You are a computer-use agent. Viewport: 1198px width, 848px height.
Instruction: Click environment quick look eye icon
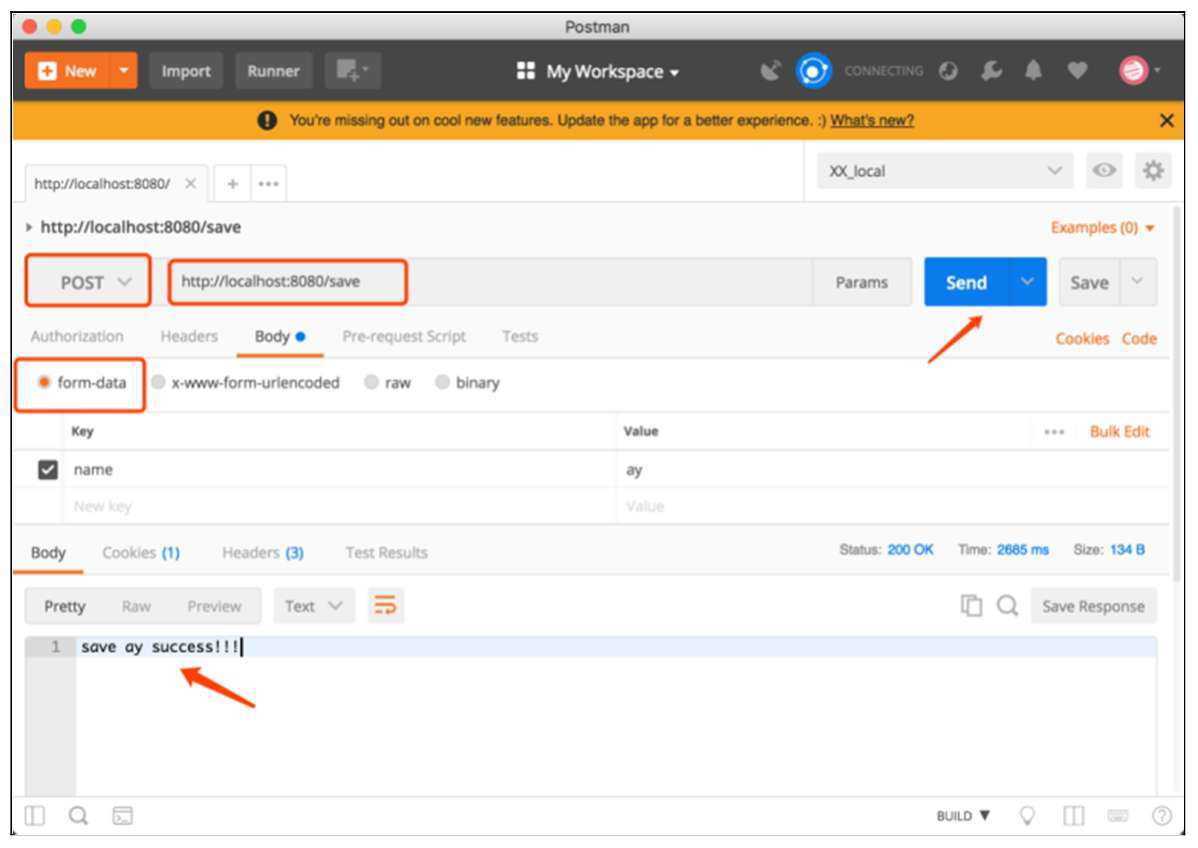(1104, 170)
